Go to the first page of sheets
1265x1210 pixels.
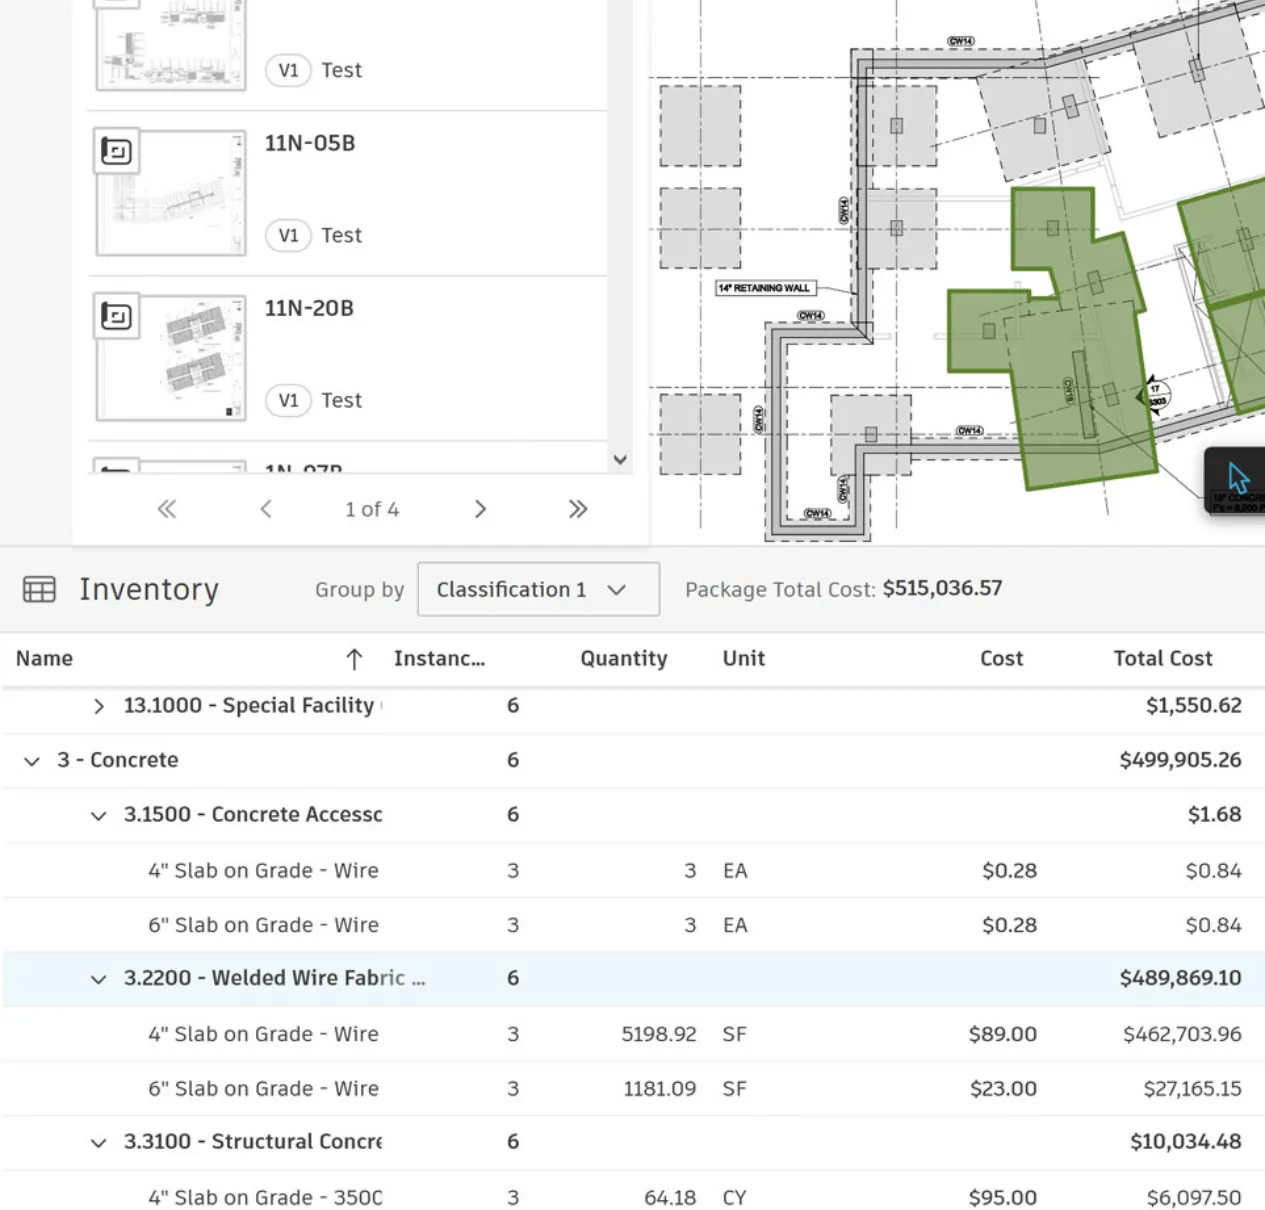tap(167, 509)
